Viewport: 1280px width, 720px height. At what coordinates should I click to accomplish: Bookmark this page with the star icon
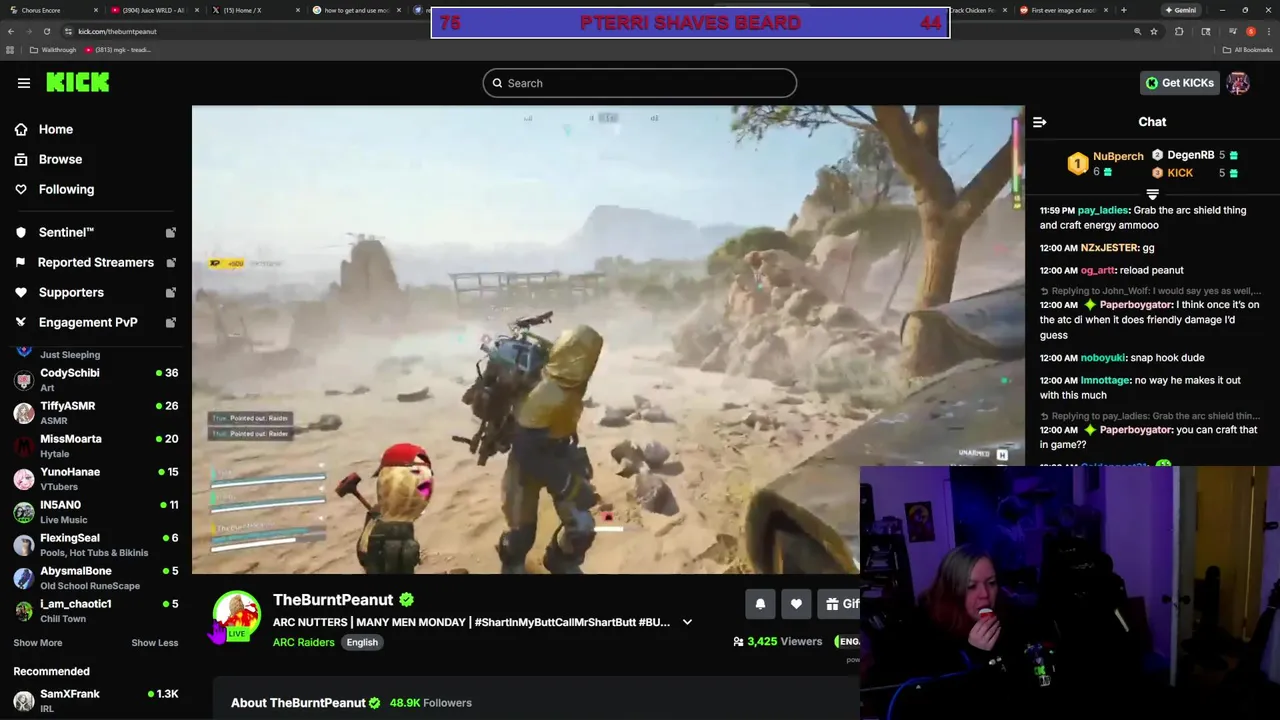tap(1154, 31)
